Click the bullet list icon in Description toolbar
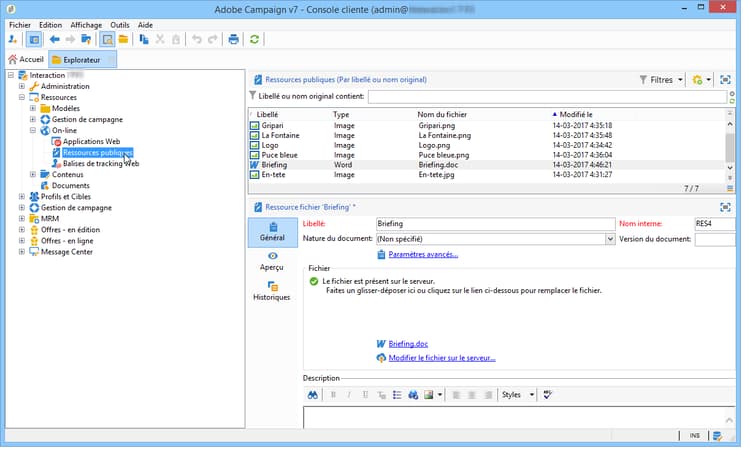750x456 pixels. (397, 395)
